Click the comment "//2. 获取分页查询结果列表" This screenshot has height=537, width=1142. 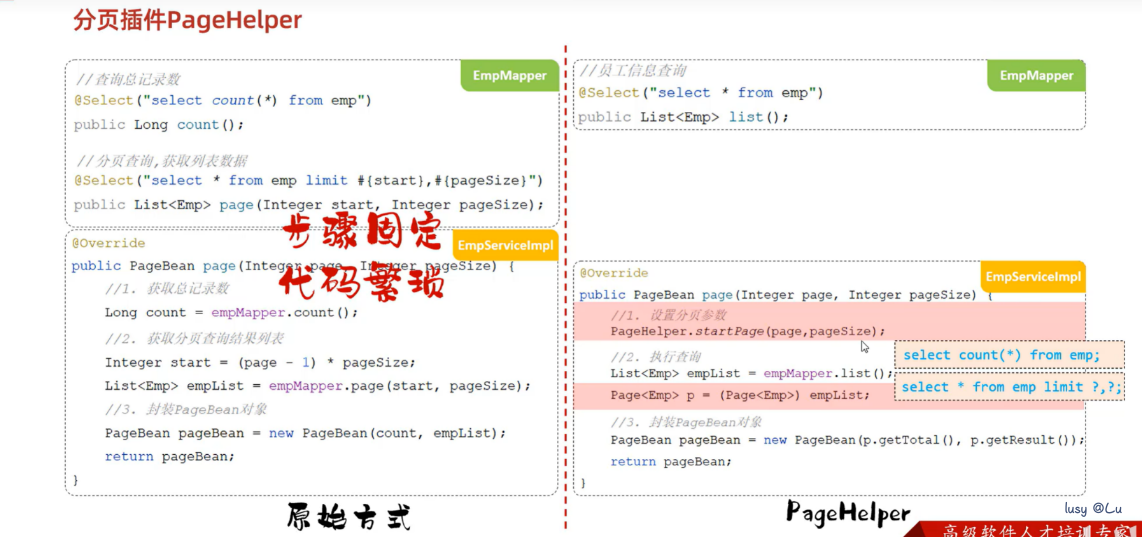[194, 339]
